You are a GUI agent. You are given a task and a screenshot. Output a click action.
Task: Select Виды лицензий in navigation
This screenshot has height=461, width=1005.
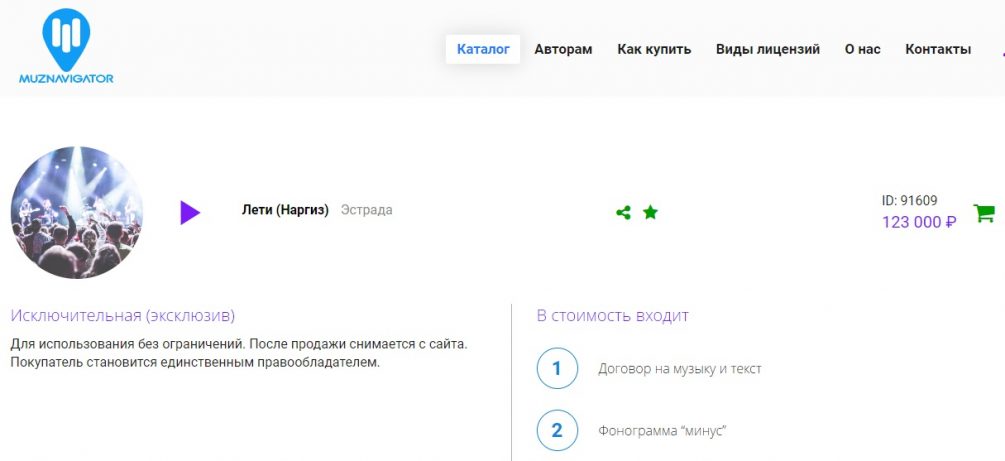coord(767,49)
